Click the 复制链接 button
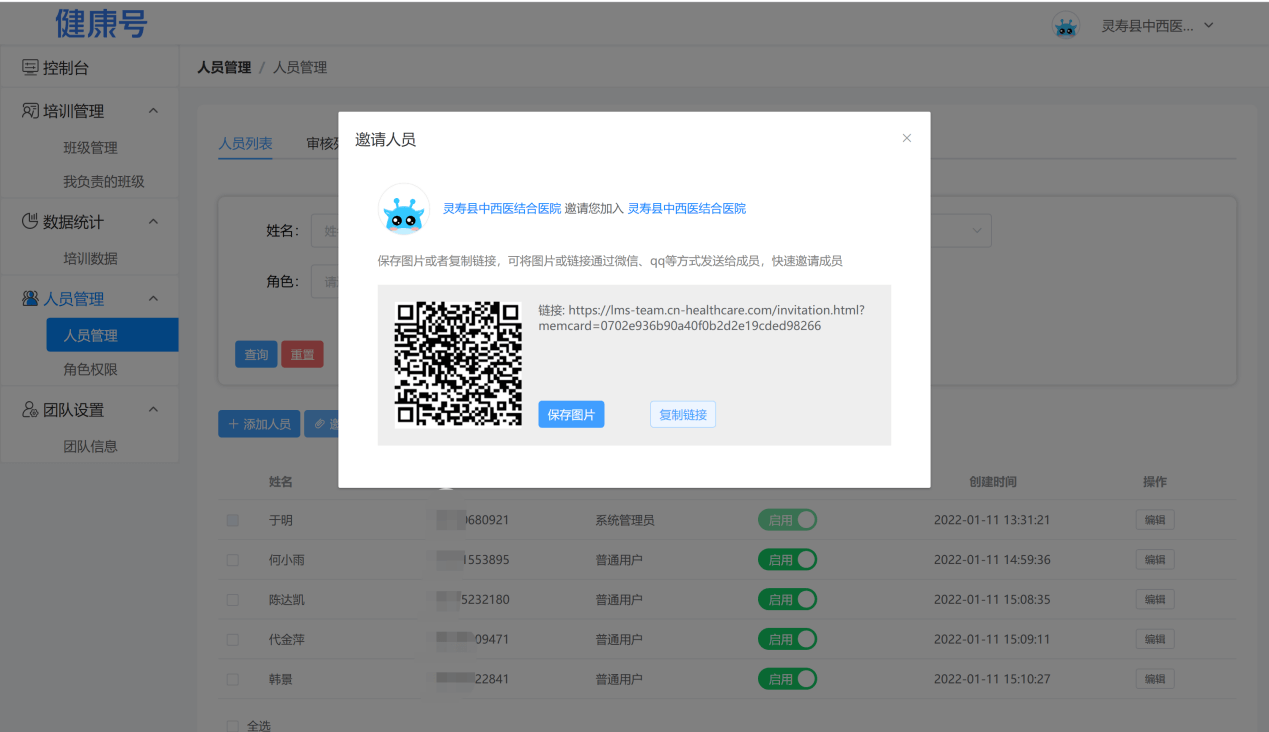This screenshot has width=1269, height=732. tap(683, 414)
